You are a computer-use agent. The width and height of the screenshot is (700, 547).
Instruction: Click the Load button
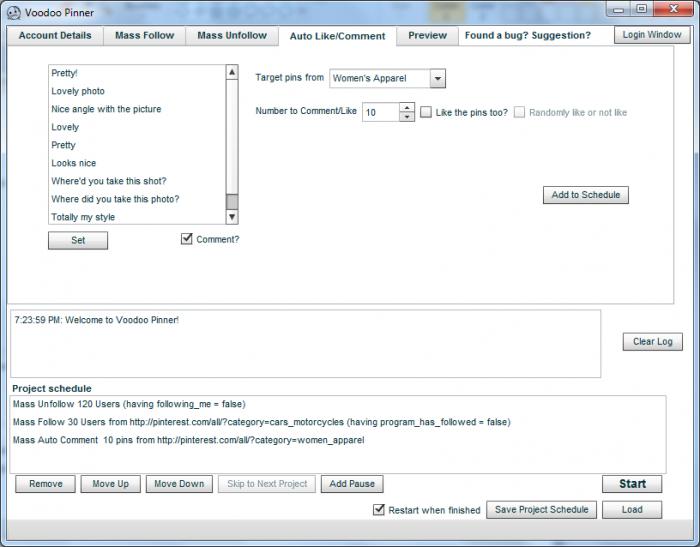632,510
